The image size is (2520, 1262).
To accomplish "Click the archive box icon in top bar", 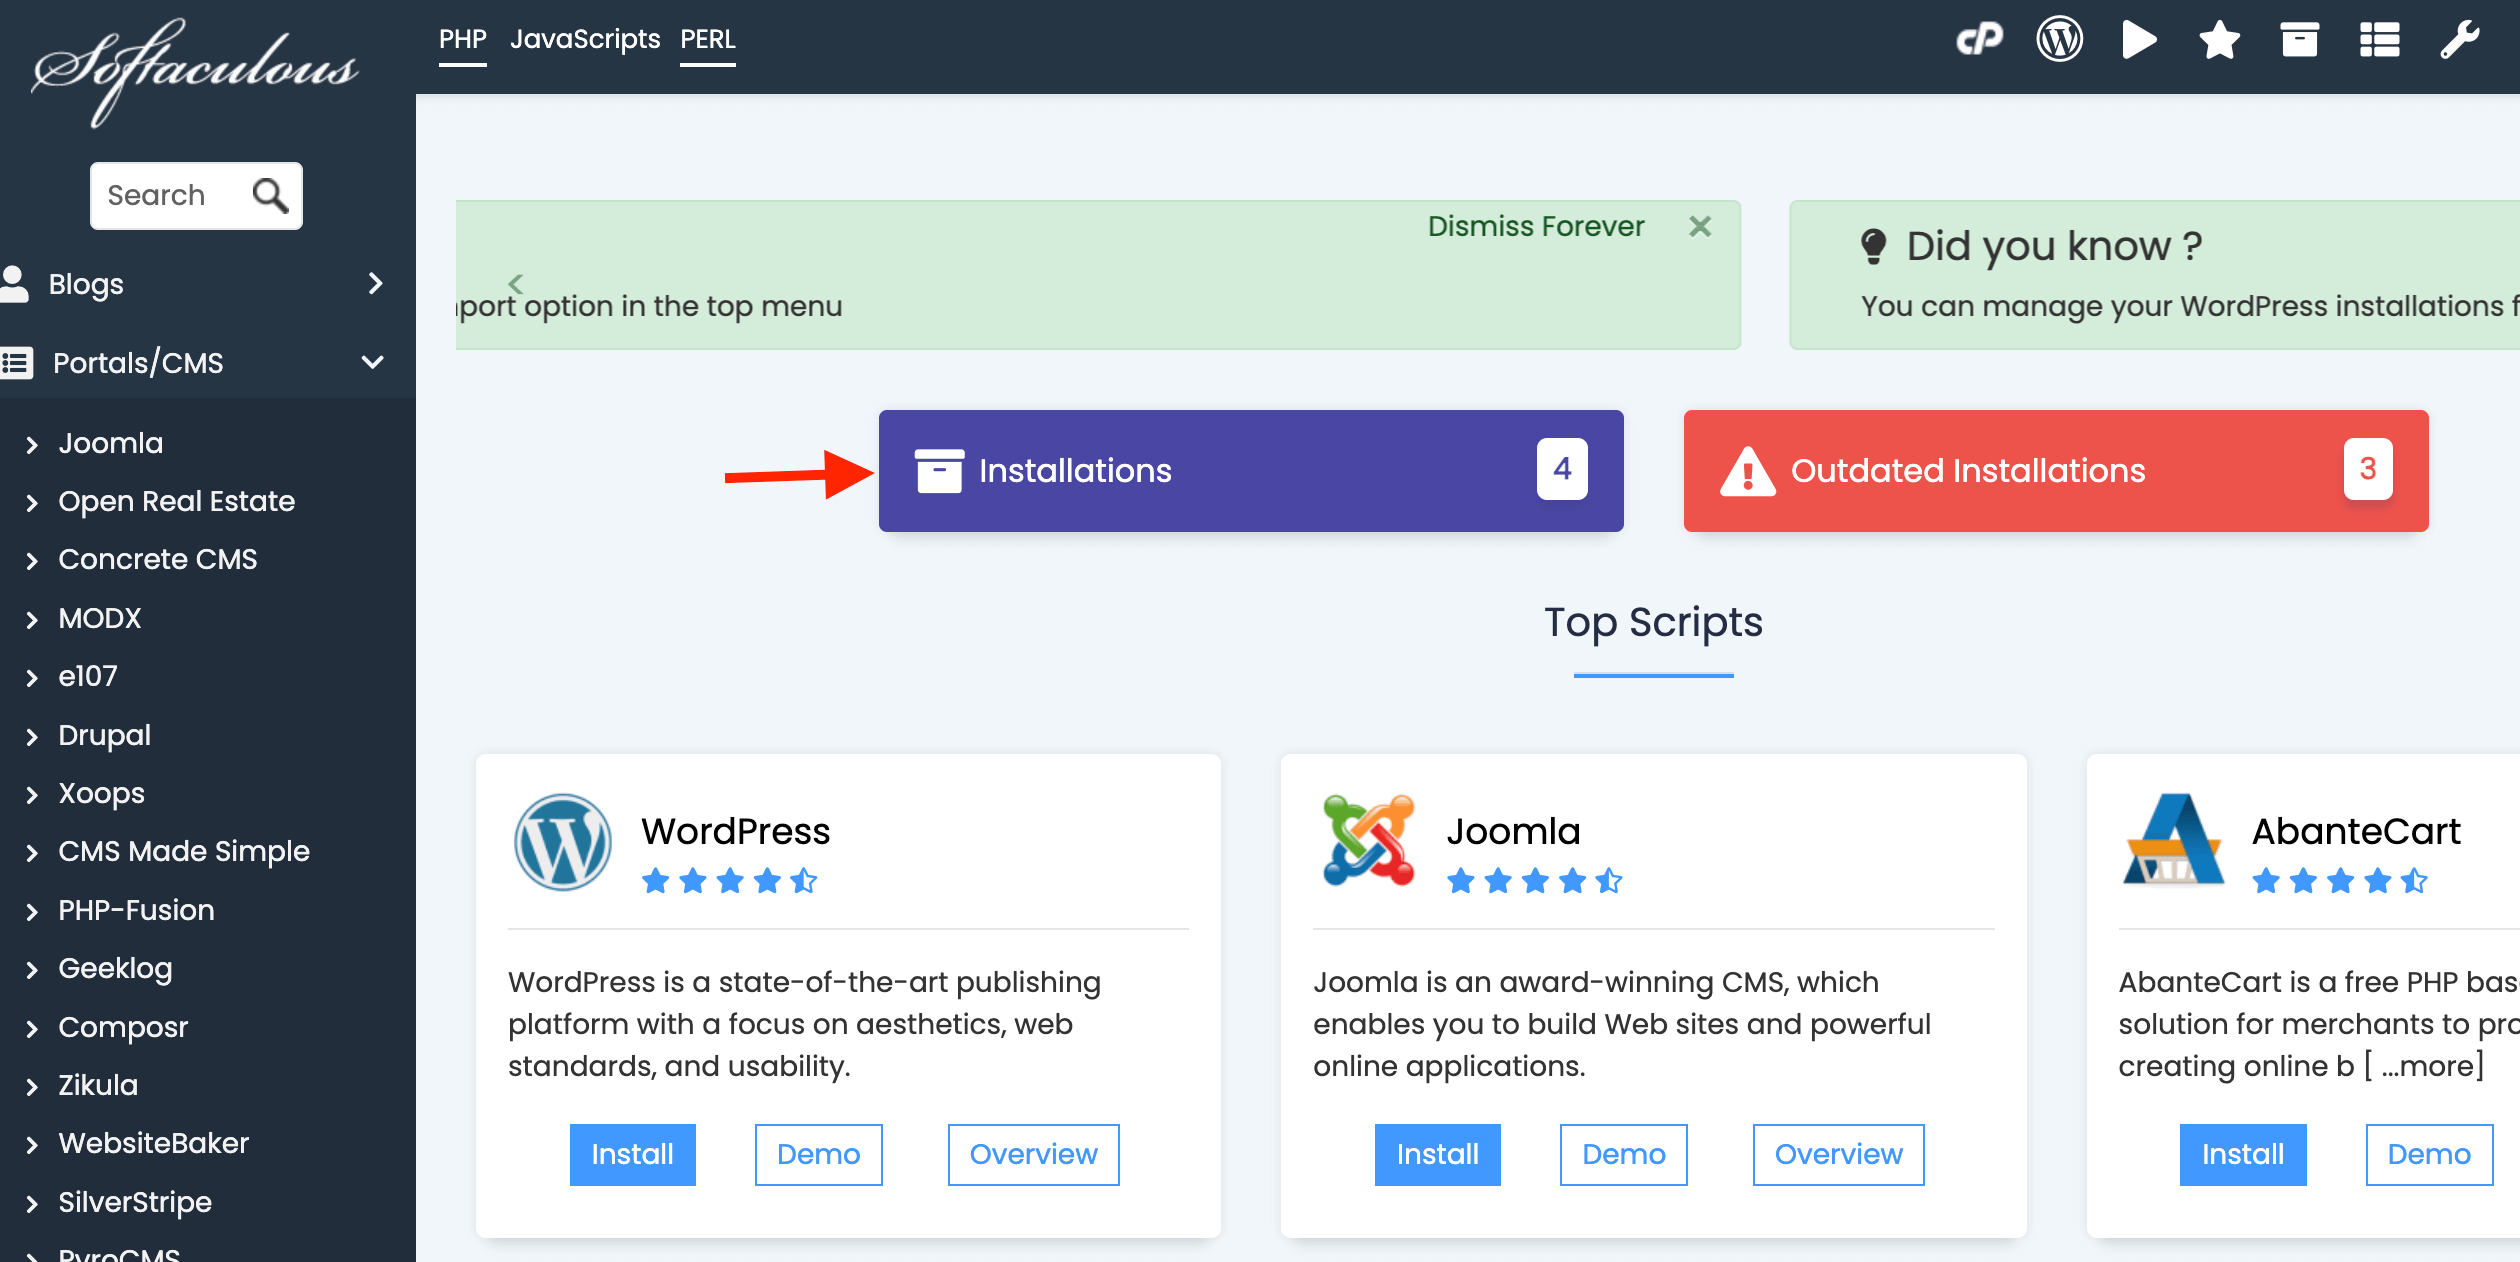I will [x=2299, y=40].
